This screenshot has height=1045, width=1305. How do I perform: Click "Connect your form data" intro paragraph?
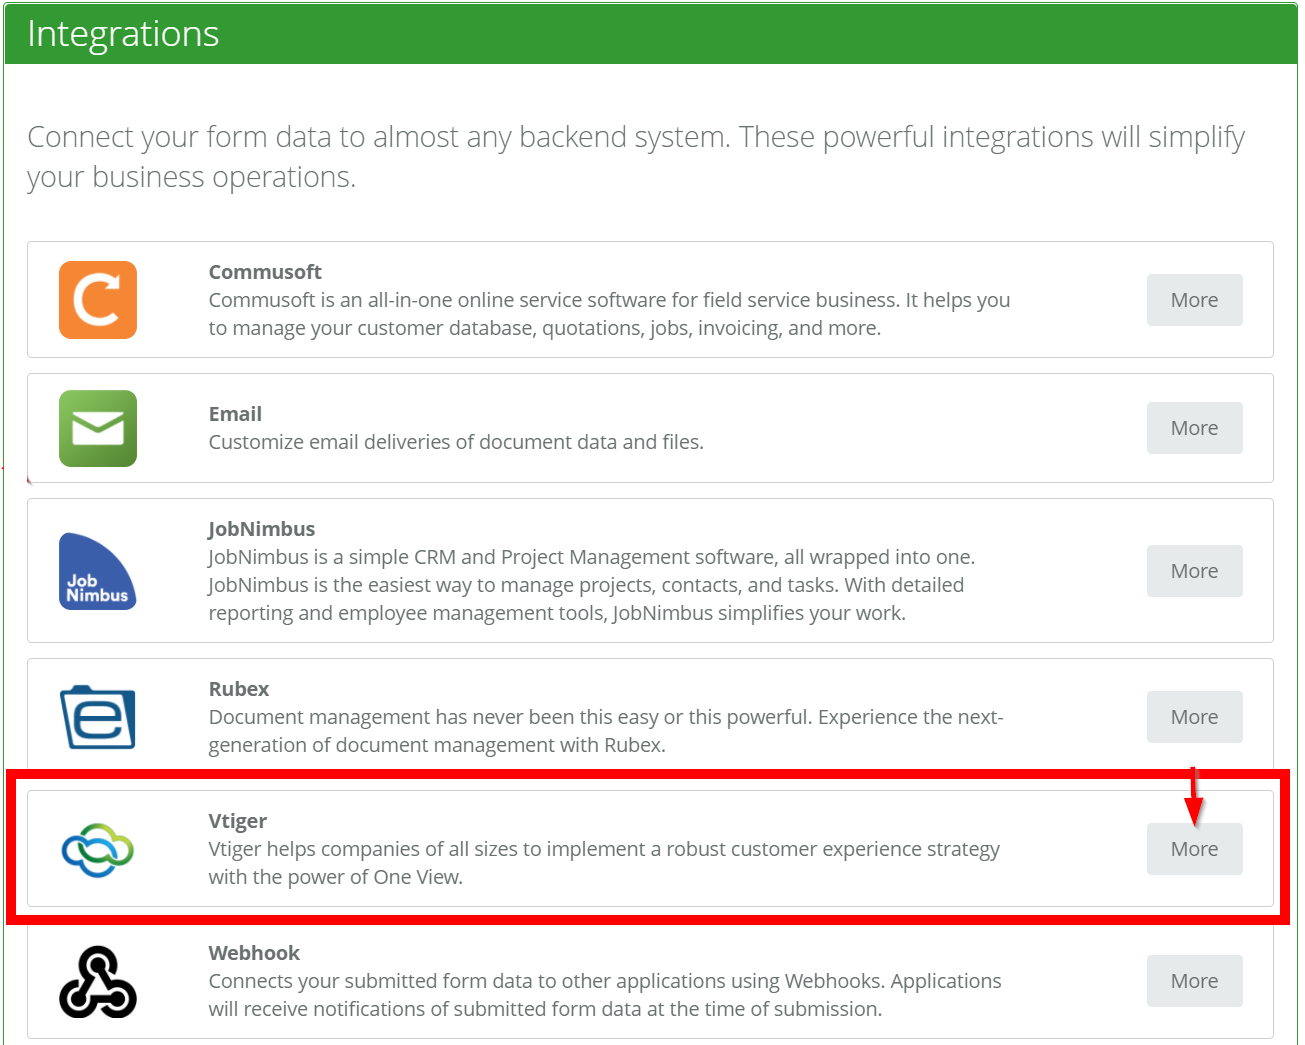(636, 156)
